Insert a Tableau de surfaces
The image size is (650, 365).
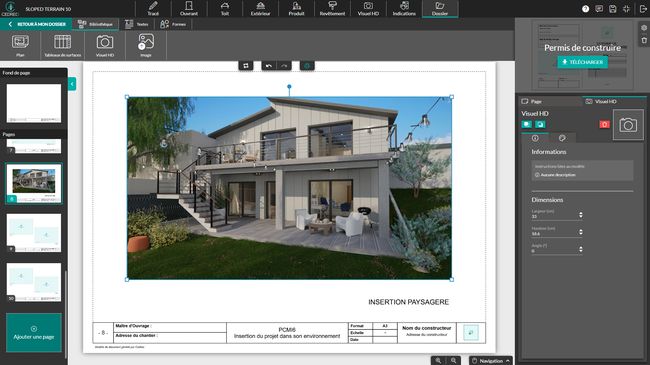(x=63, y=45)
